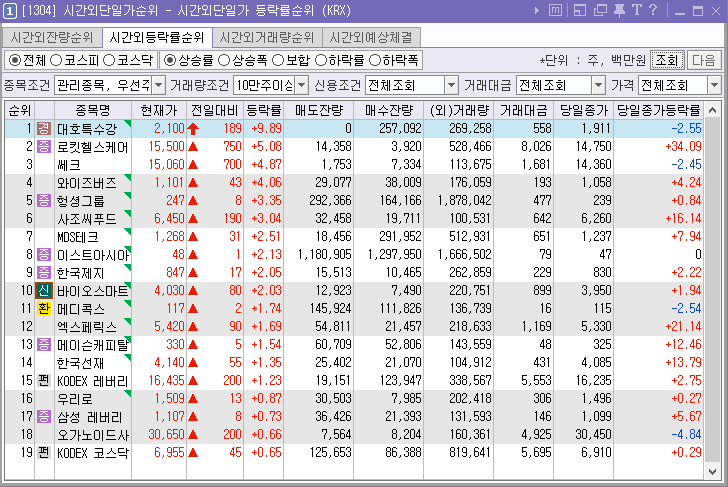Click the 1,878,042 volume cell
This screenshot has width=728, height=487.
[464, 201]
